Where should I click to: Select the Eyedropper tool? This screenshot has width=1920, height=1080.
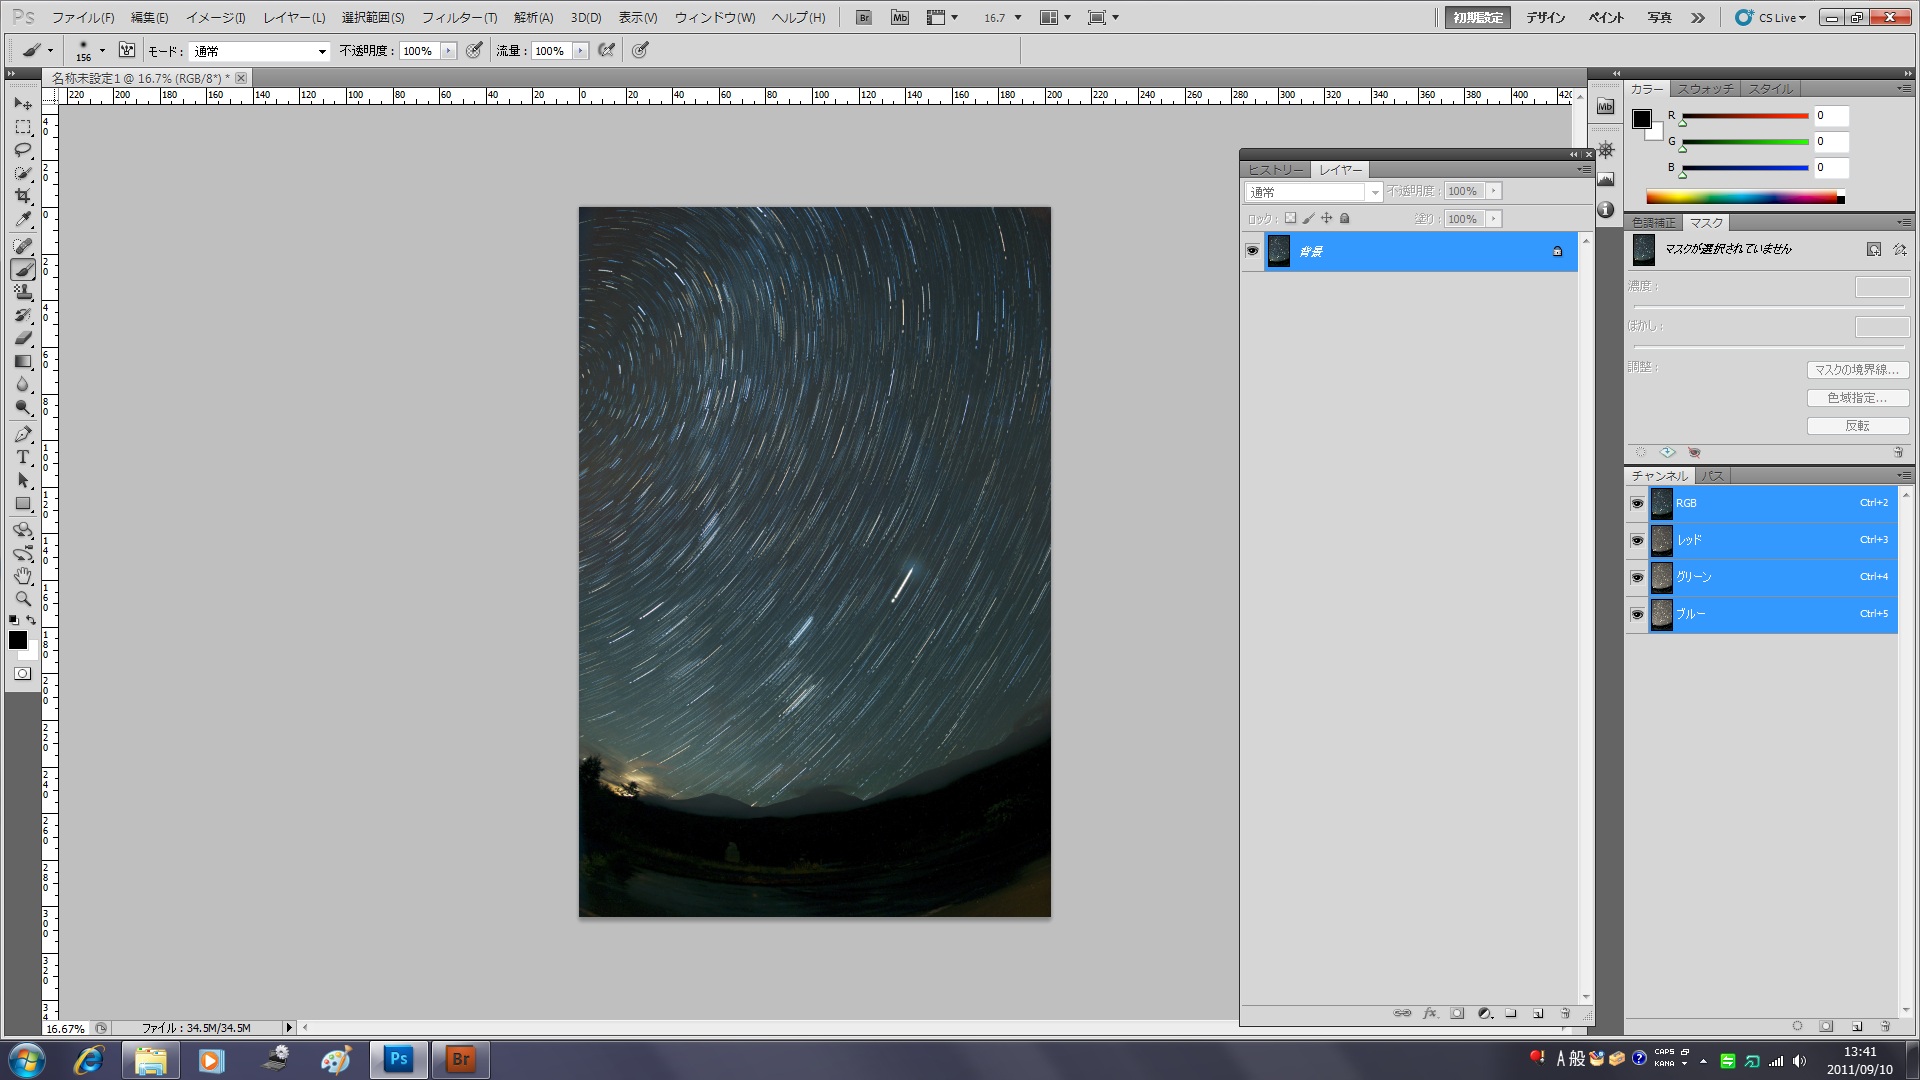tap(23, 220)
